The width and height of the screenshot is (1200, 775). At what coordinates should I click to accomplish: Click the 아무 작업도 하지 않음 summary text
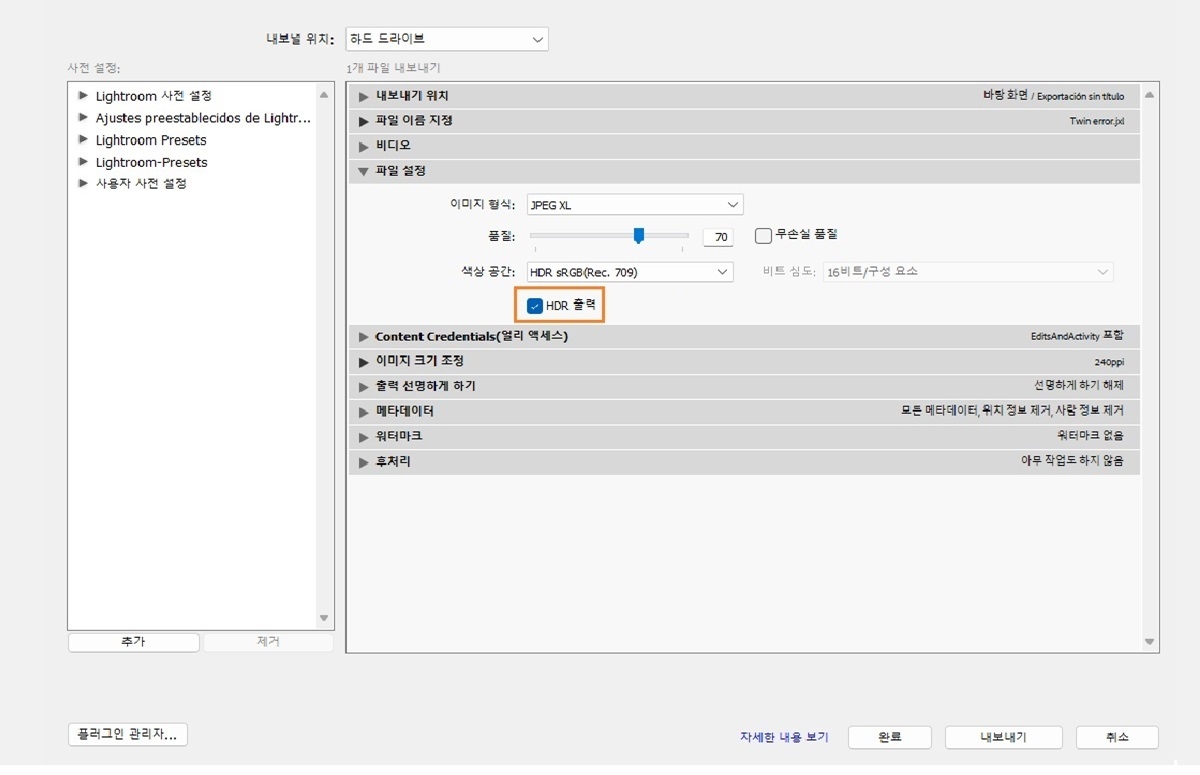coord(1072,462)
